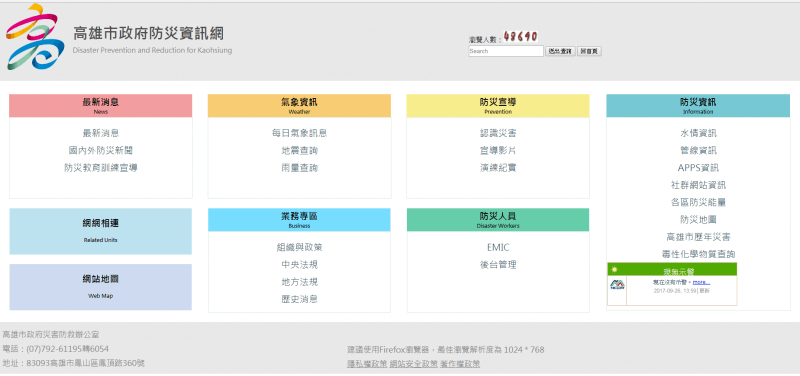This screenshot has height=376, width=800.
Task: Open 演練紀實 drill records link
Action: tap(498, 167)
